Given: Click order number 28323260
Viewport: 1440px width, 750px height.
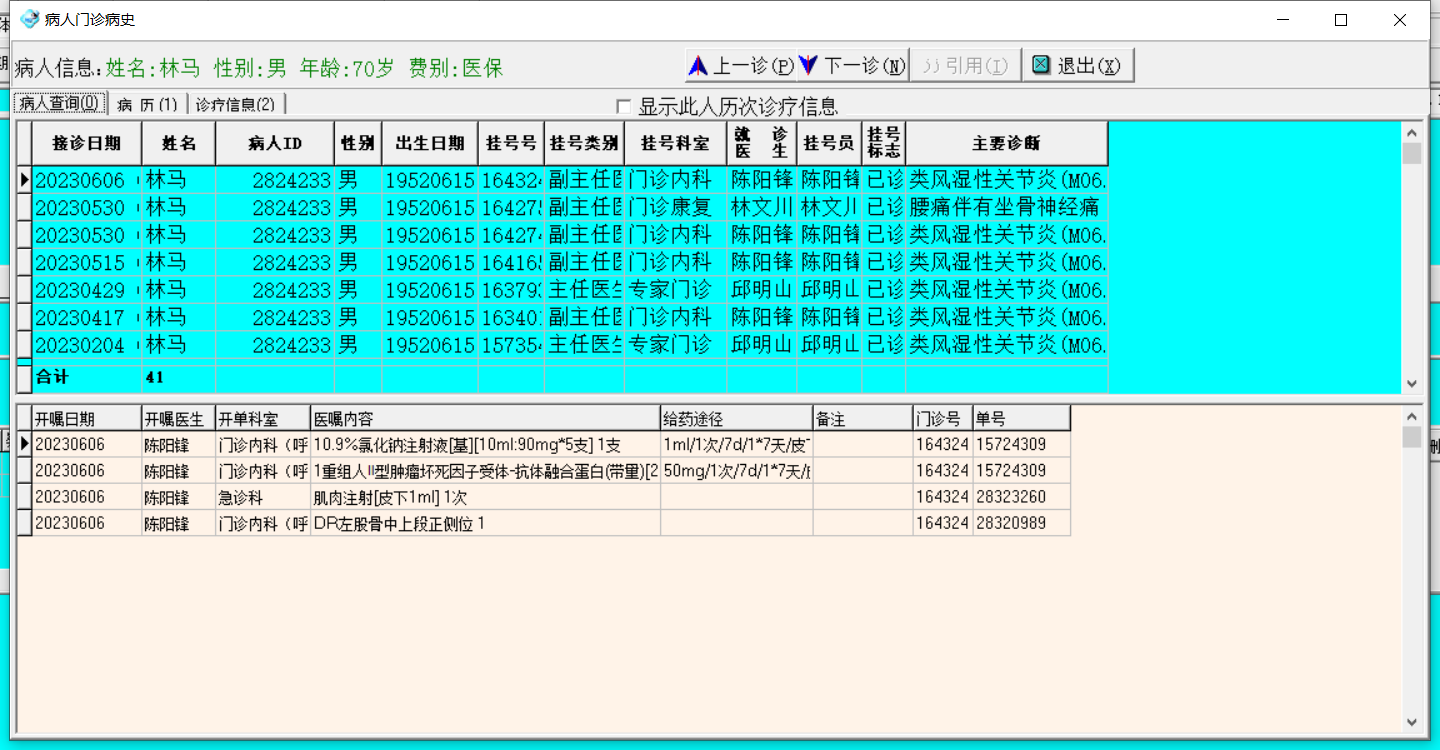Looking at the screenshot, I should pyautogui.click(x=1021, y=497).
